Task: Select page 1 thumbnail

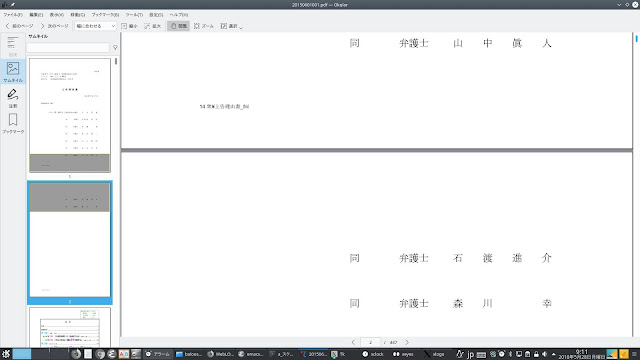Action: [70, 115]
